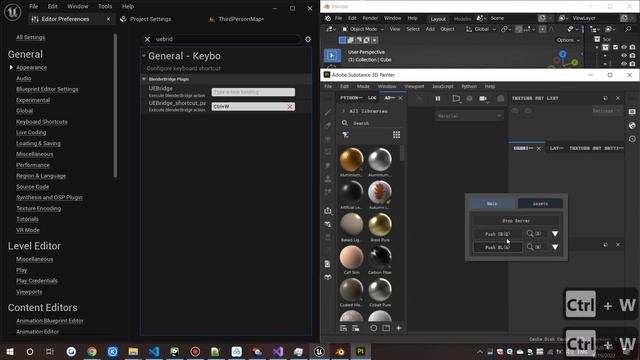Open the arrow dropdown beside Push UE

[x=555, y=233]
